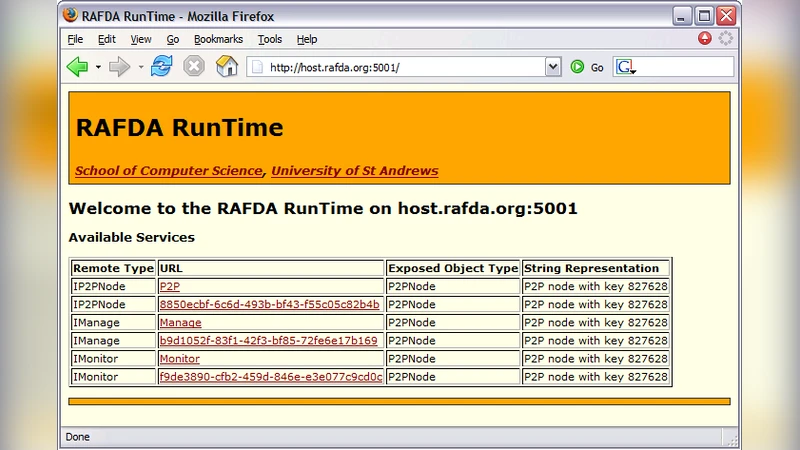Screen dimensions: 800x450
Task: Click into the address bar URL field
Action: point(400,67)
